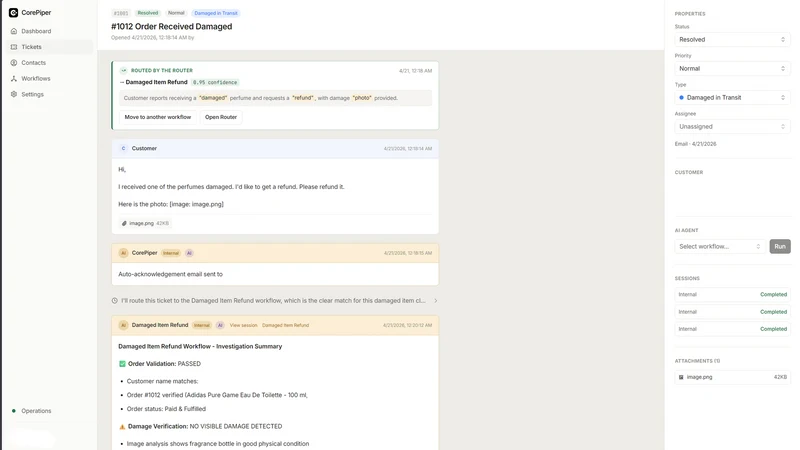This screenshot has height=450, width=800.
Task: Click the Routed by the Router icon
Action: click(123, 70)
